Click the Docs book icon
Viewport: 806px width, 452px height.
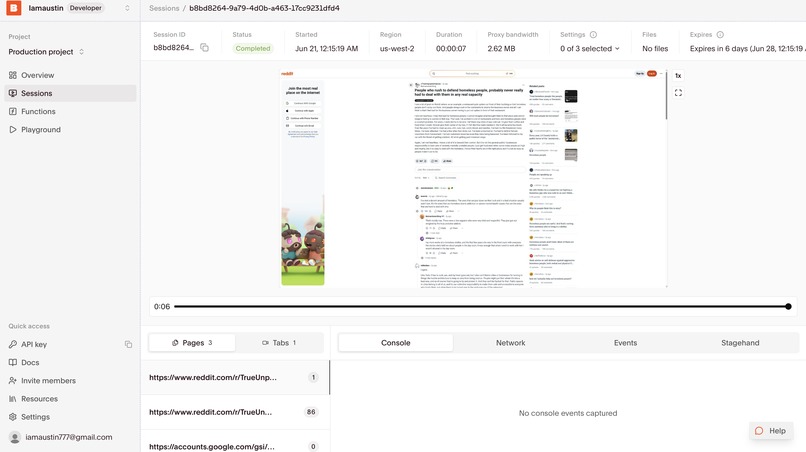pos(13,363)
